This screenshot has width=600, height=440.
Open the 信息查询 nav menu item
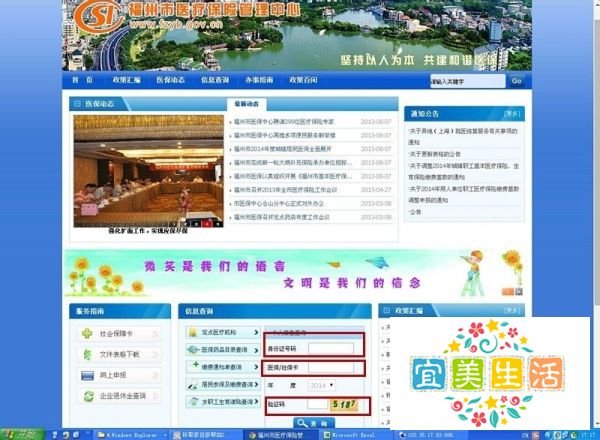[x=215, y=80]
